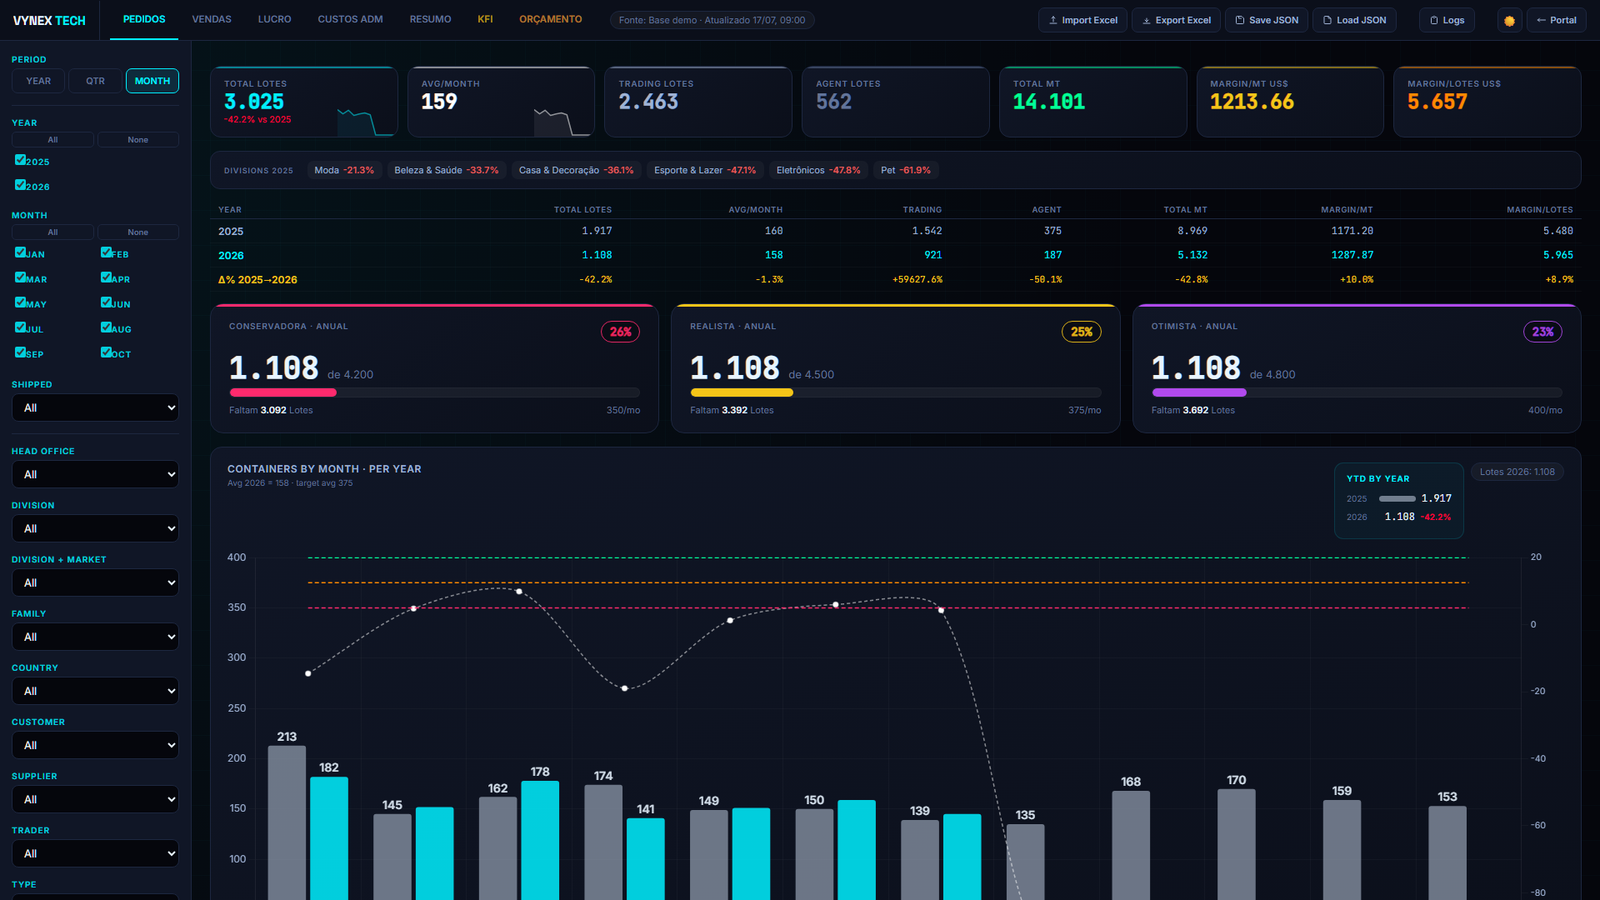Click the Casa & Decoração division chip
The width and height of the screenshot is (1600, 900).
point(576,170)
